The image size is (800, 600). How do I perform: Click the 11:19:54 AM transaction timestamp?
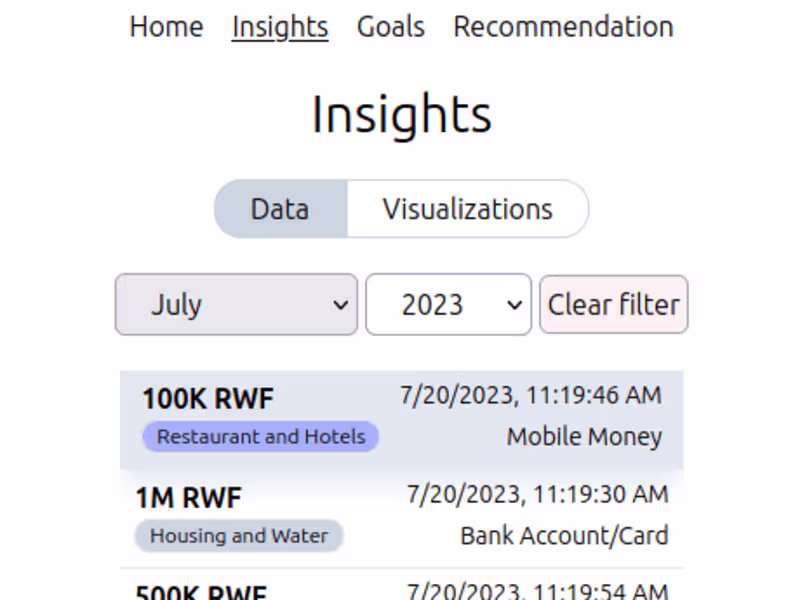click(537, 590)
